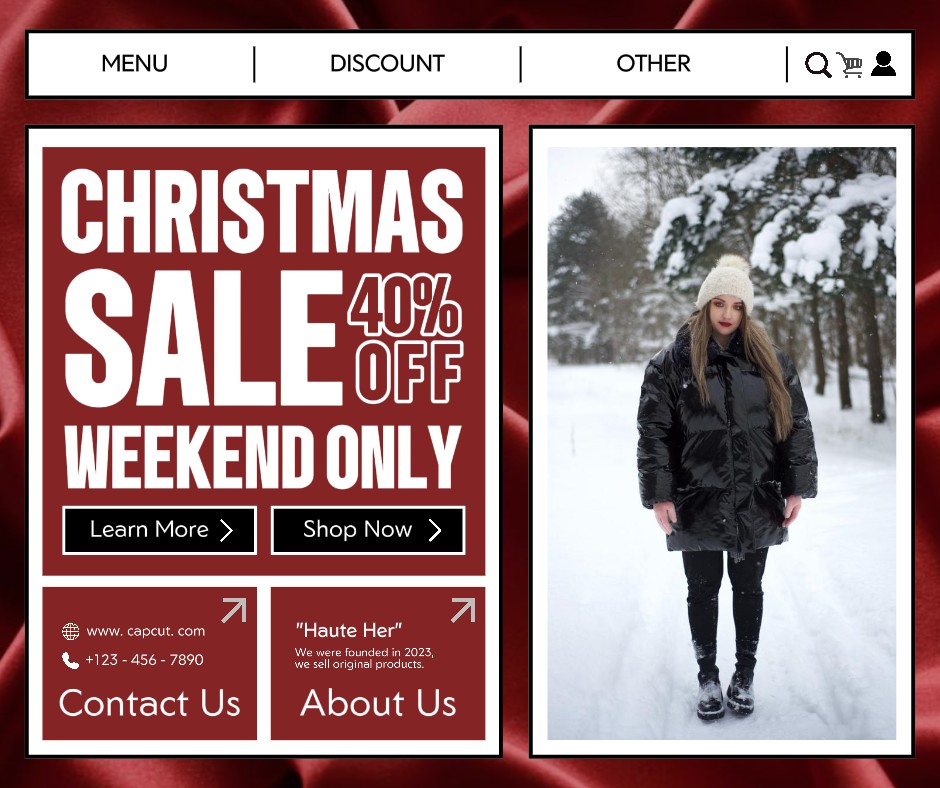Screen dimensions: 940x788
Task: Click the +123 - 456 - 7890 phone number
Action: pyautogui.click(x=144, y=660)
